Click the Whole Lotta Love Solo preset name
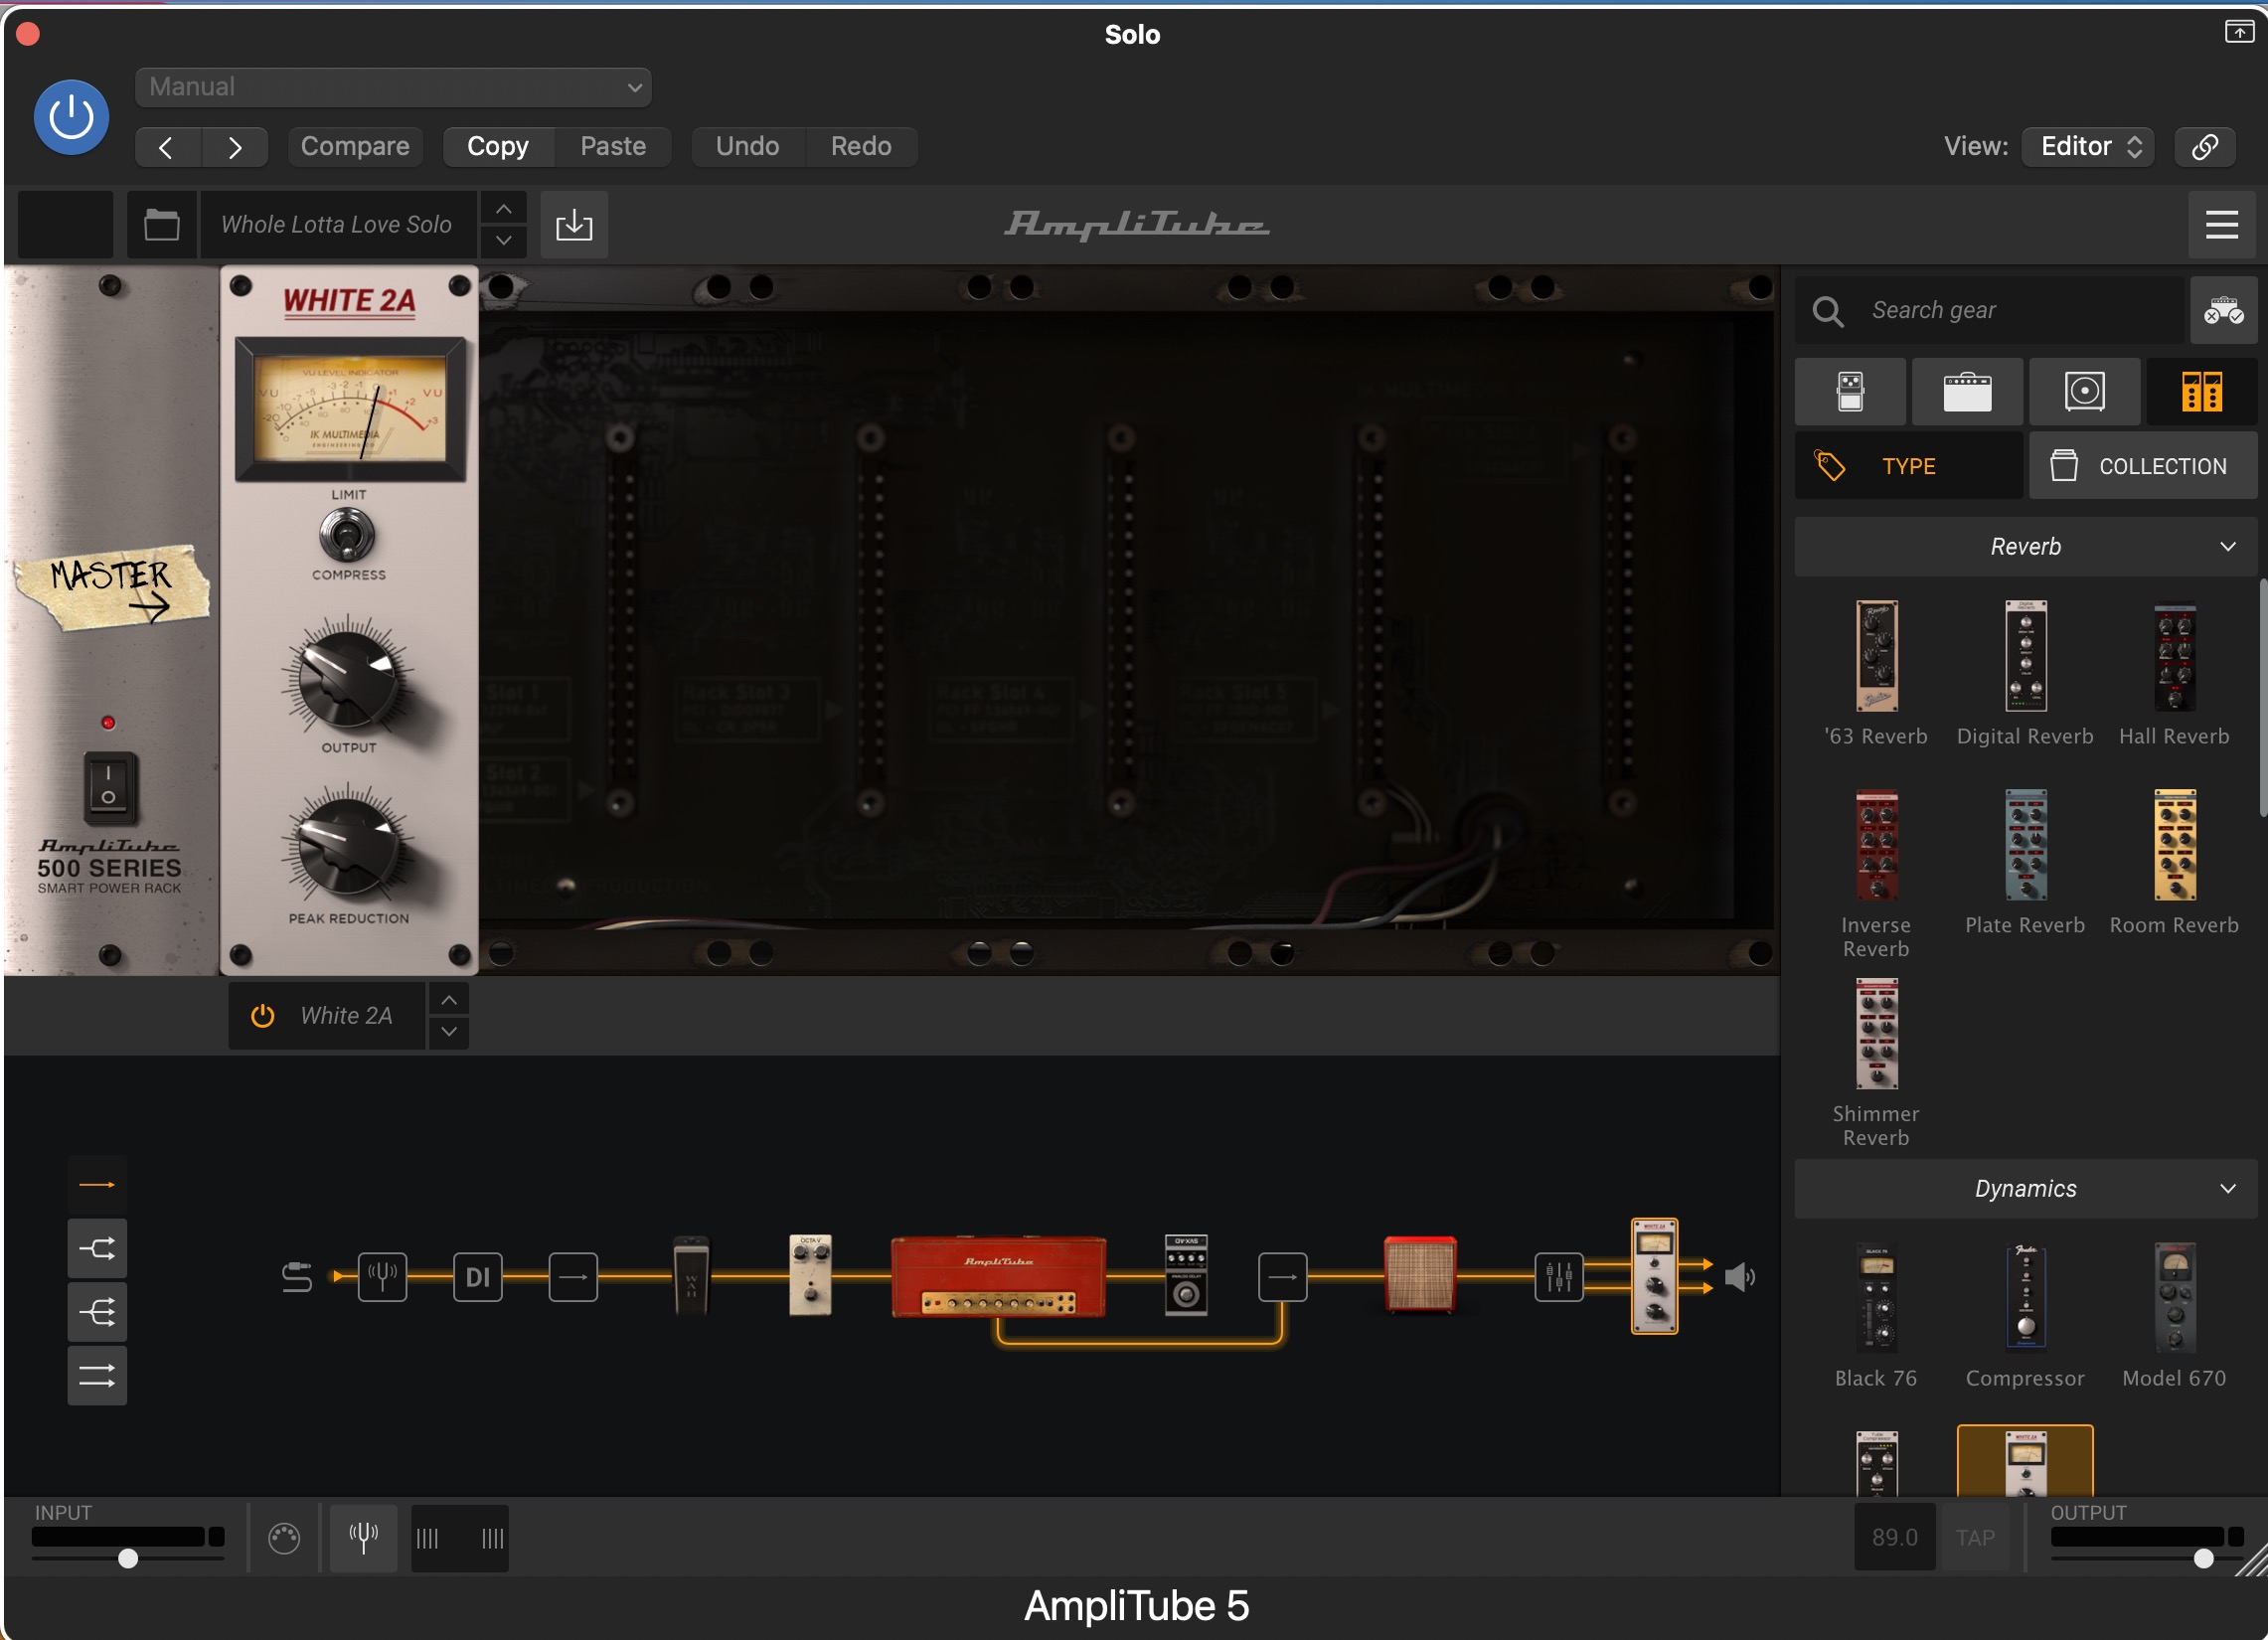 click(336, 224)
